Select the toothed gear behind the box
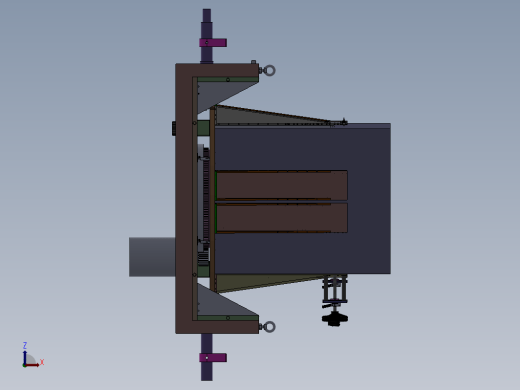The image size is (520, 390). (x=206, y=200)
